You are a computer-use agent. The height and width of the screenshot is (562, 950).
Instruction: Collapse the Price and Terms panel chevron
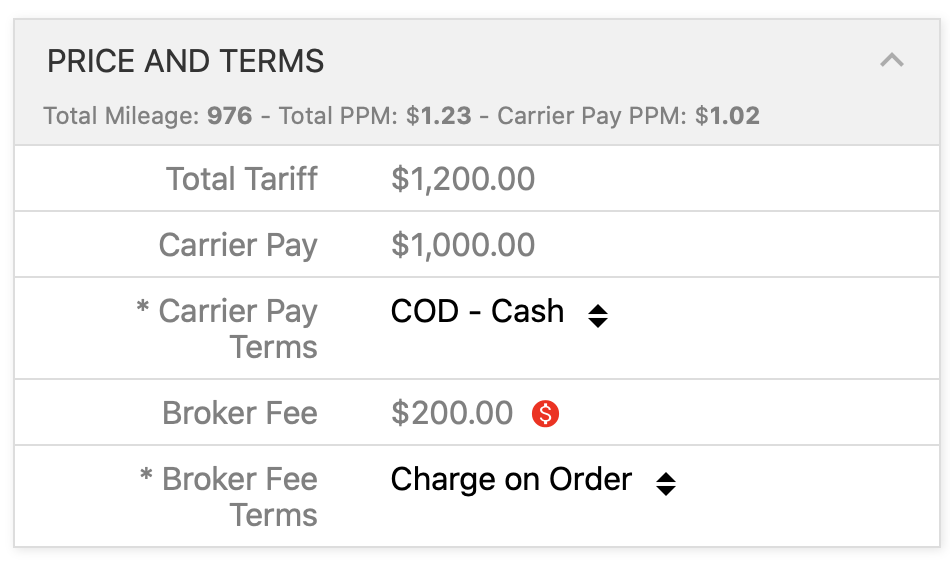click(x=892, y=60)
